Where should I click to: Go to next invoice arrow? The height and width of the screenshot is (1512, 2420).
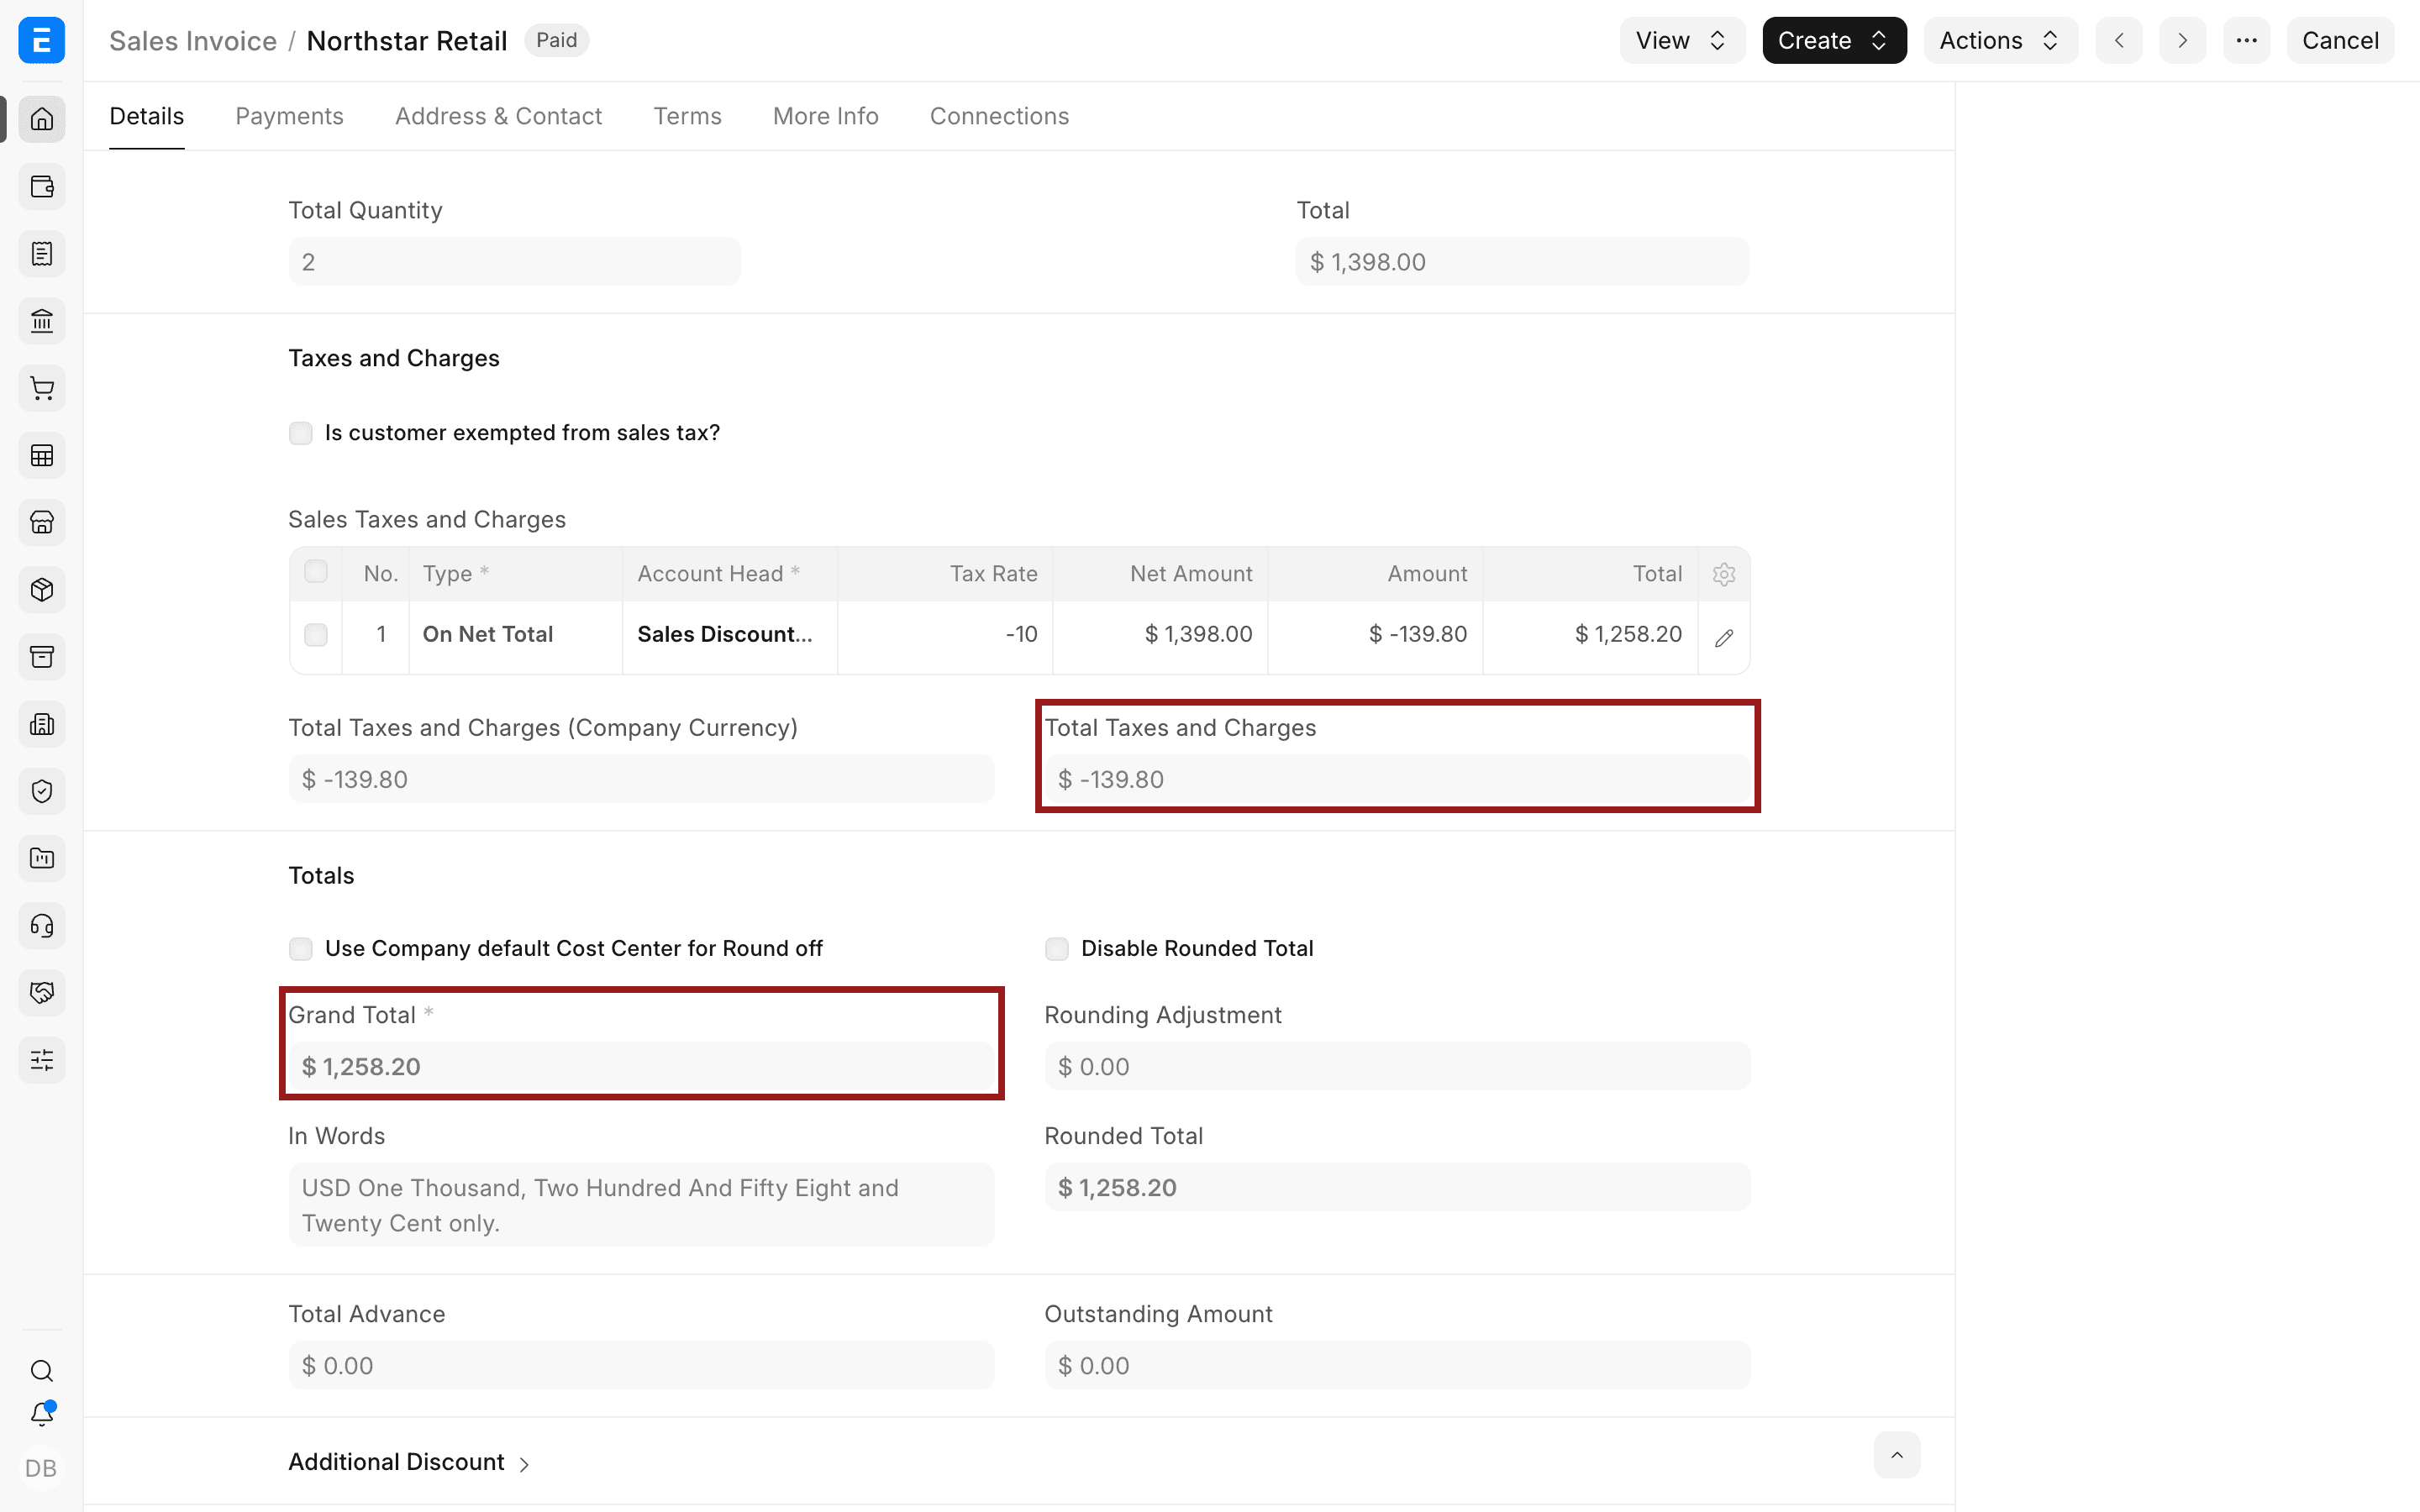(x=2182, y=40)
